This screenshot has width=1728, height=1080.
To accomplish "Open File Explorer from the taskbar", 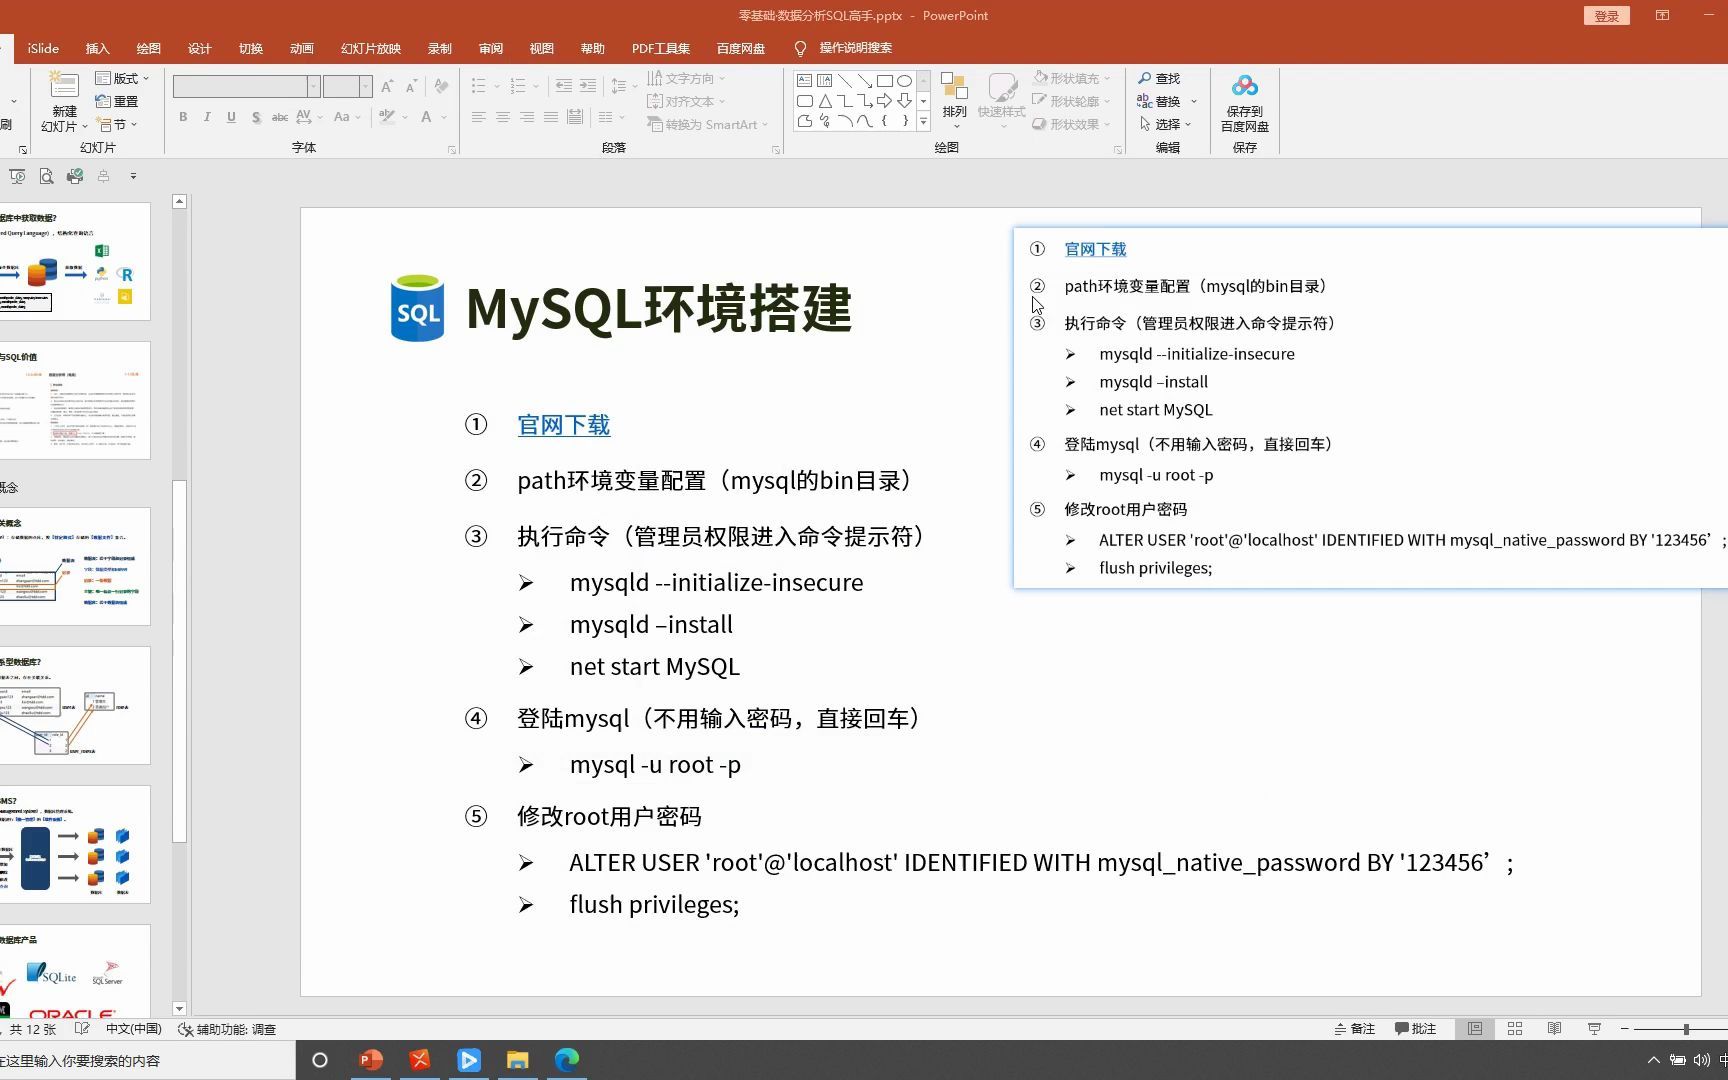I will (x=517, y=1060).
